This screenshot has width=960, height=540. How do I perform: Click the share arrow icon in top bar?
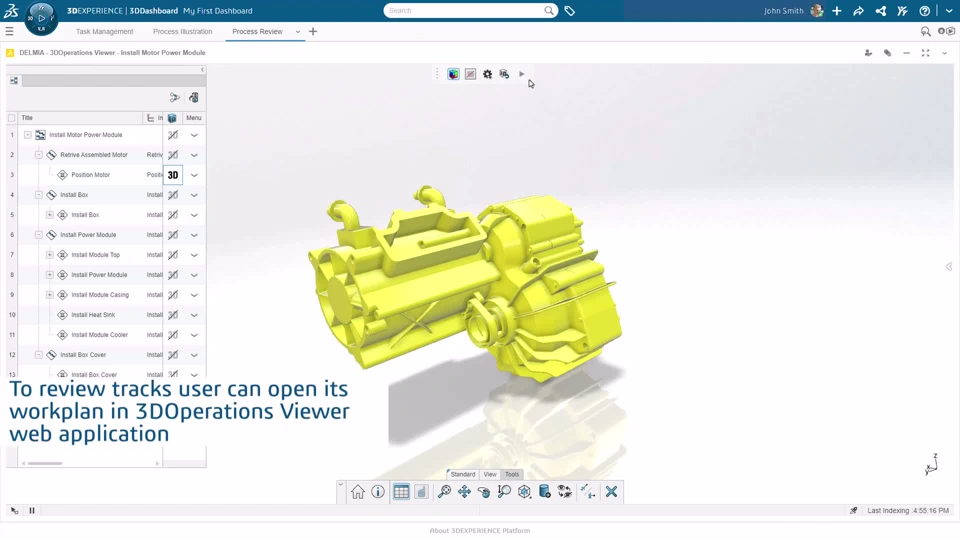point(858,10)
